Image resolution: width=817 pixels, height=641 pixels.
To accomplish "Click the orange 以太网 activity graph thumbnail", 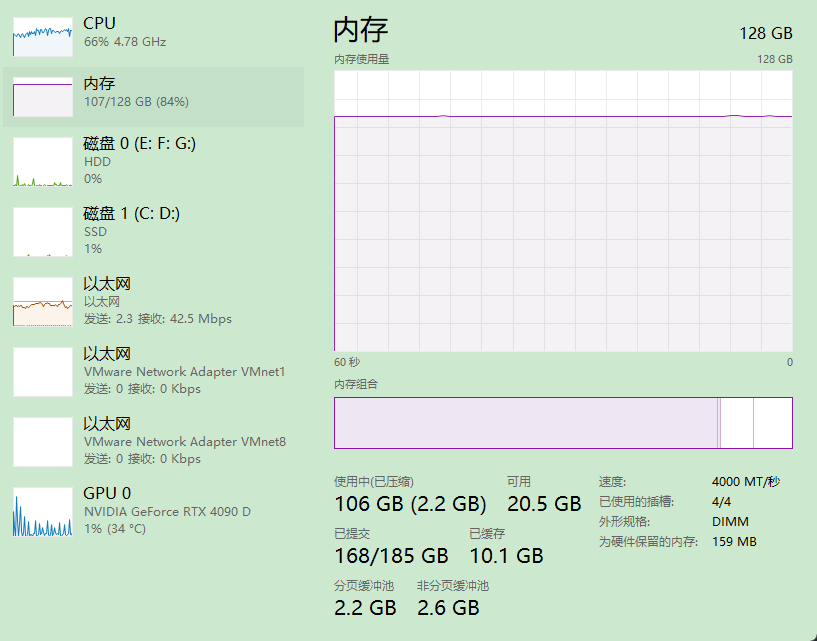I will click(43, 302).
